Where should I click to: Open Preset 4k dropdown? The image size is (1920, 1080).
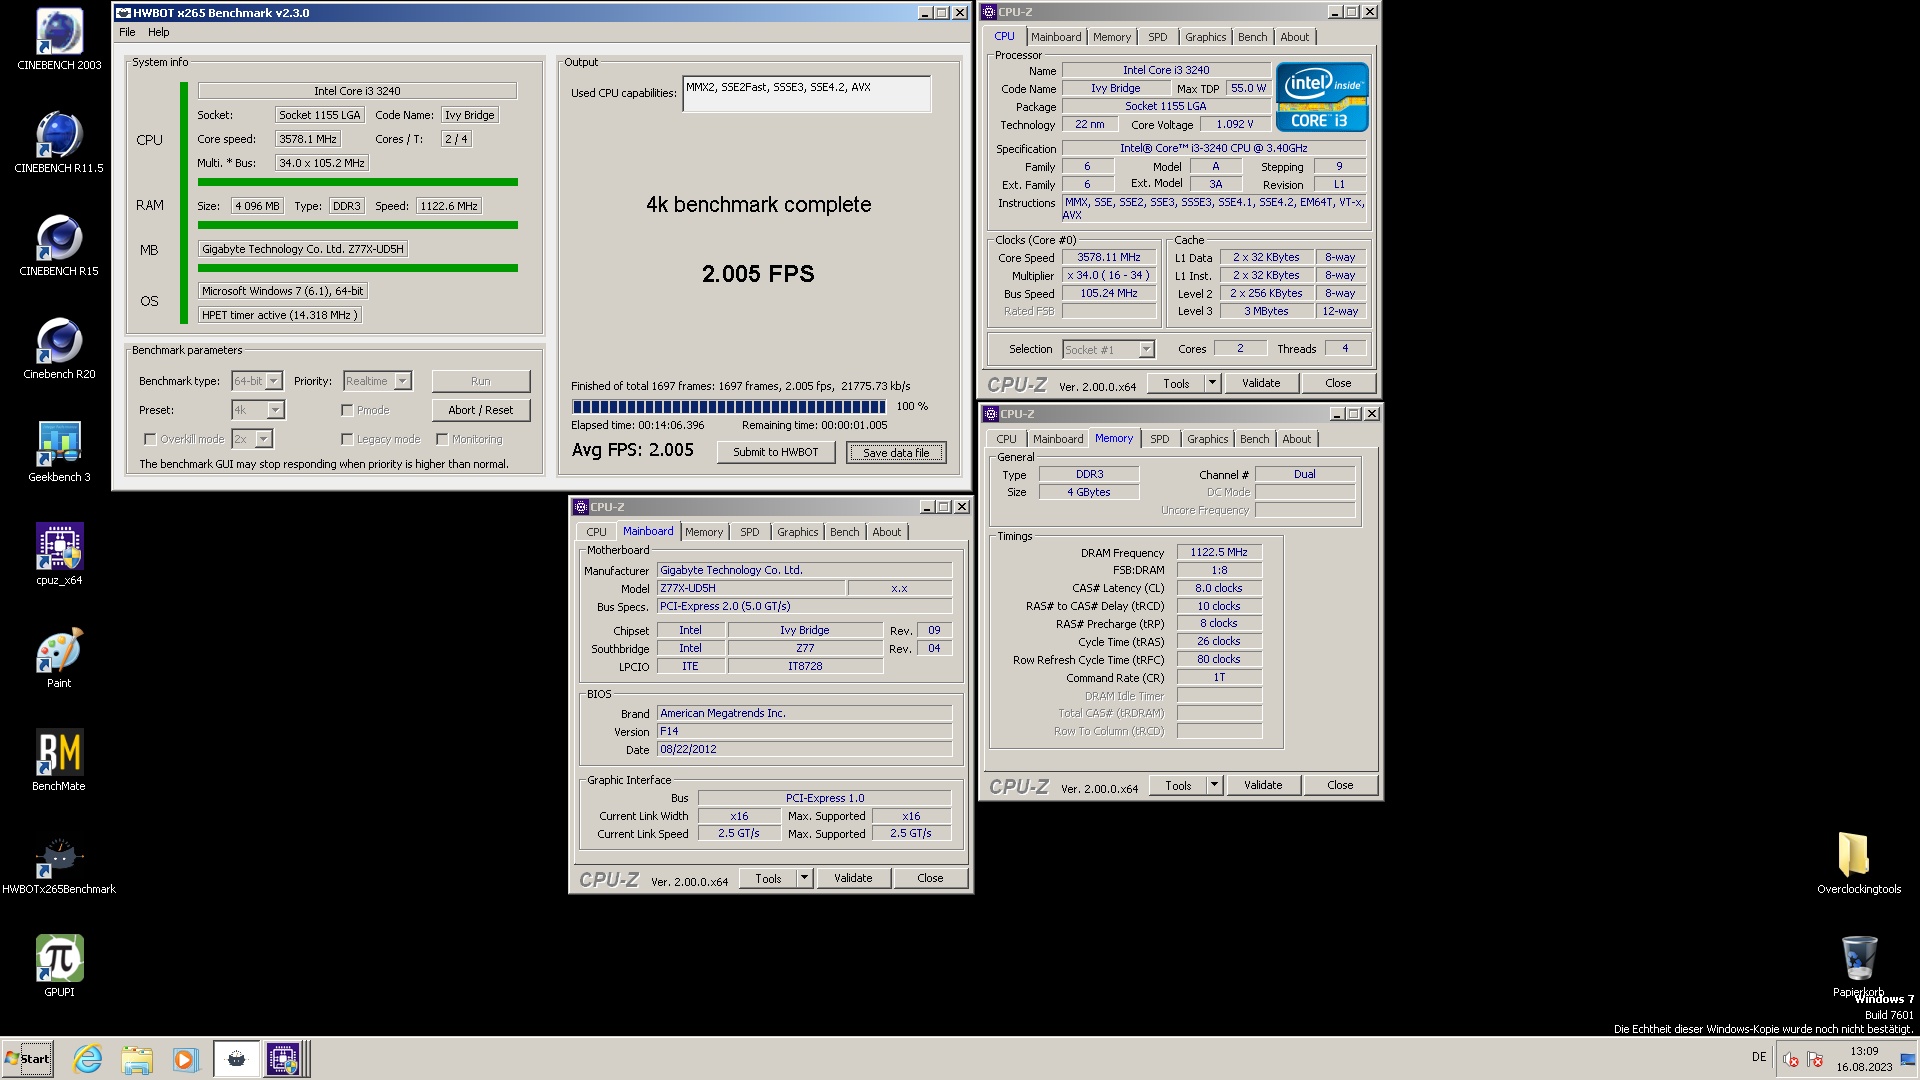(276, 410)
